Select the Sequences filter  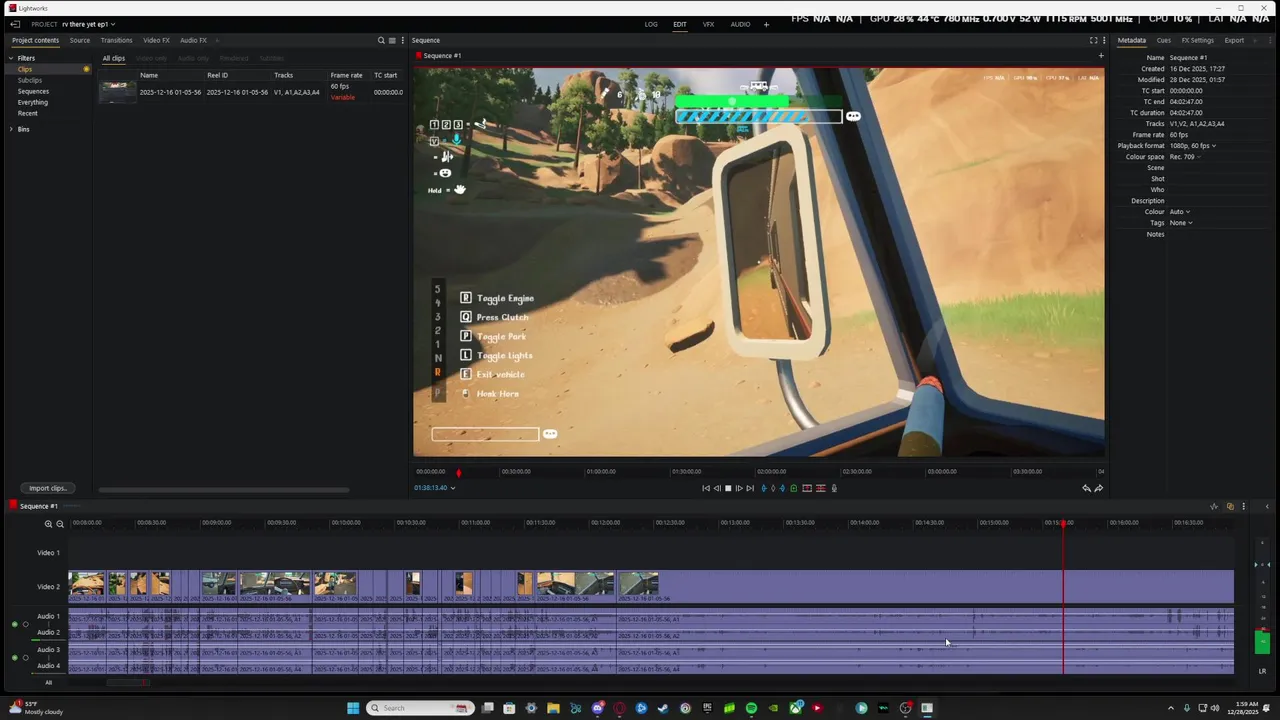point(33,91)
